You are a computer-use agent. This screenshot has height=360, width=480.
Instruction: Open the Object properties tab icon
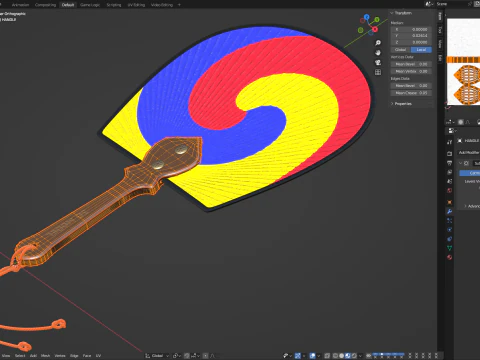pyautogui.click(x=449, y=202)
